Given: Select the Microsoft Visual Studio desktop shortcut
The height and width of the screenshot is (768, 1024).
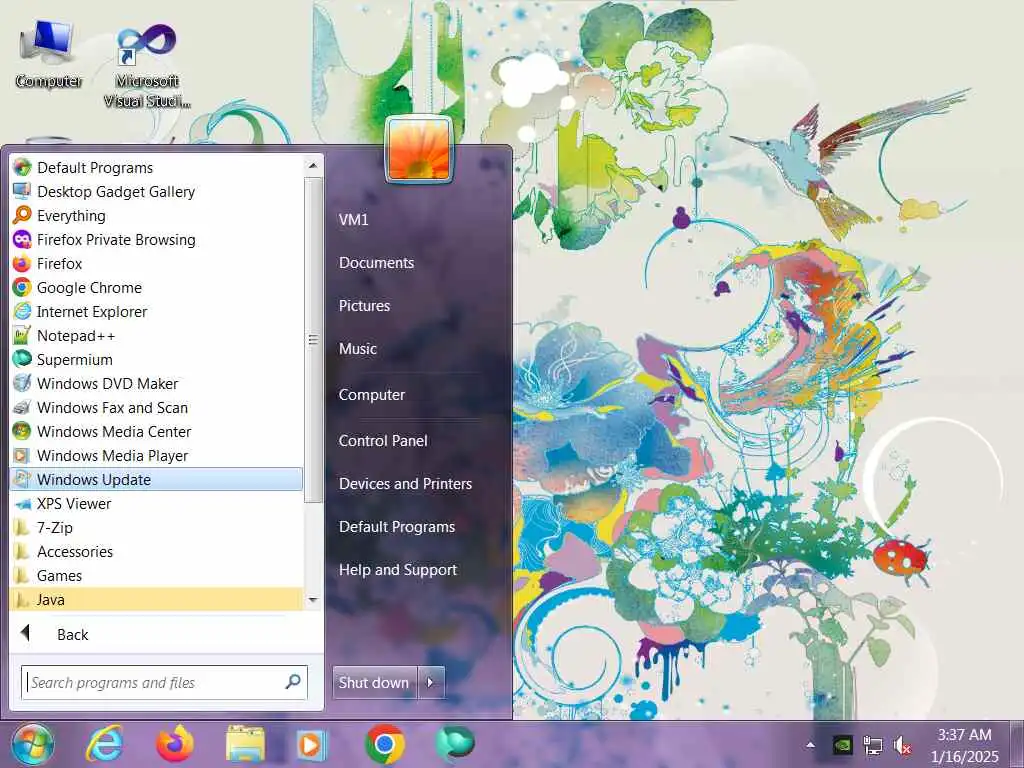Looking at the screenshot, I should (x=147, y=65).
